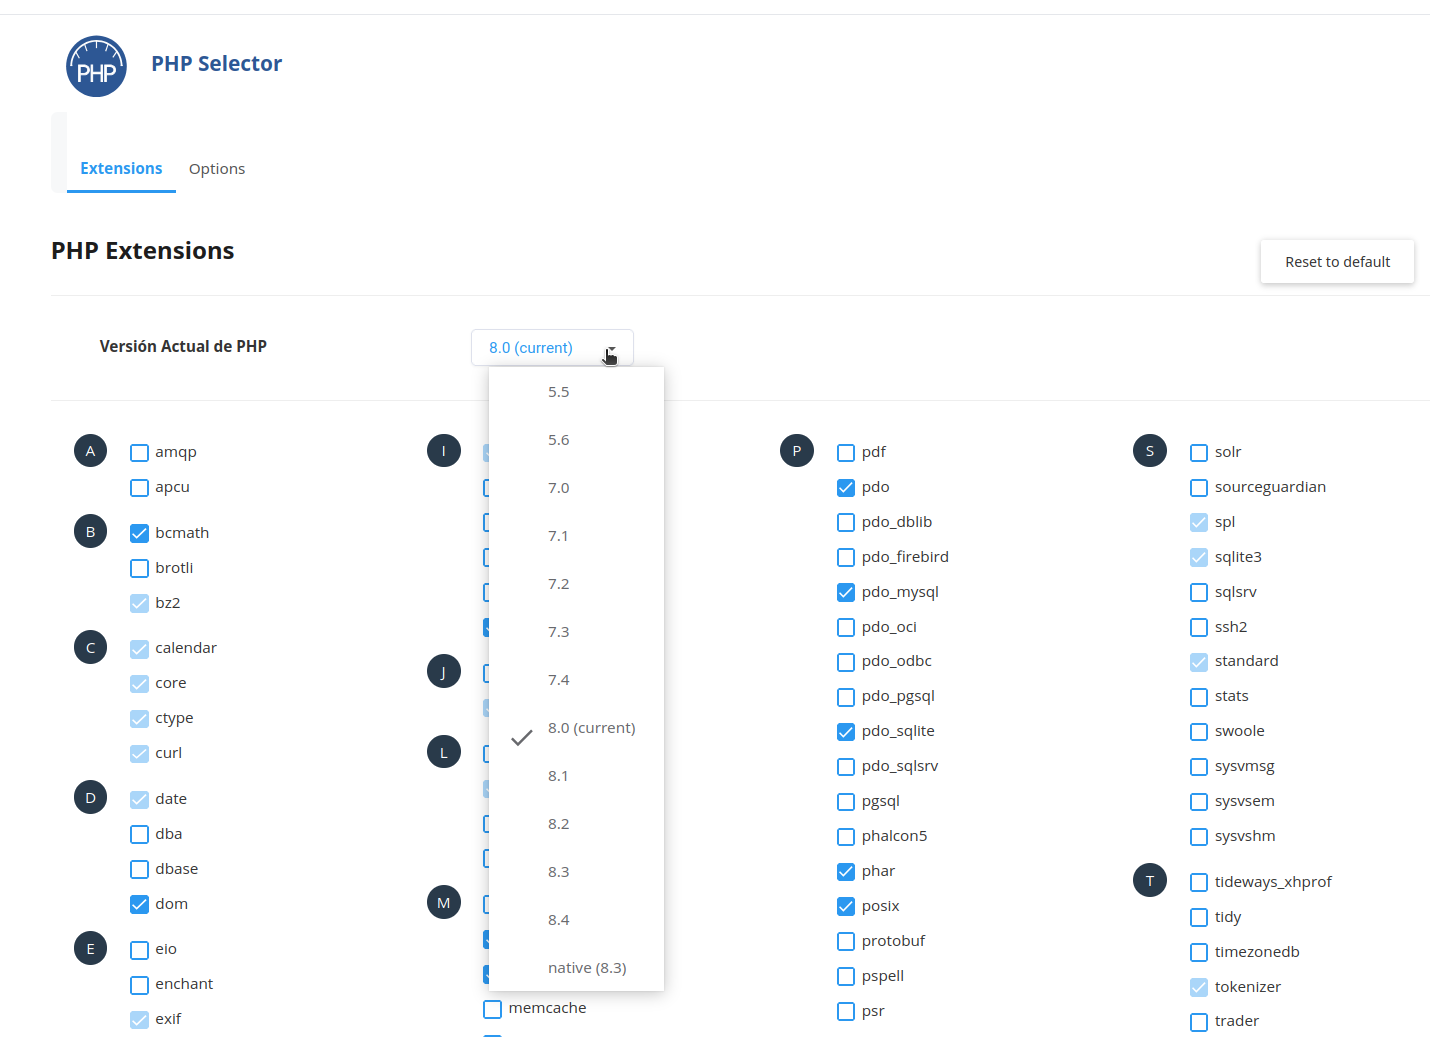
Task: Enable the amqp extension checkbox
Action: [139, 453]
